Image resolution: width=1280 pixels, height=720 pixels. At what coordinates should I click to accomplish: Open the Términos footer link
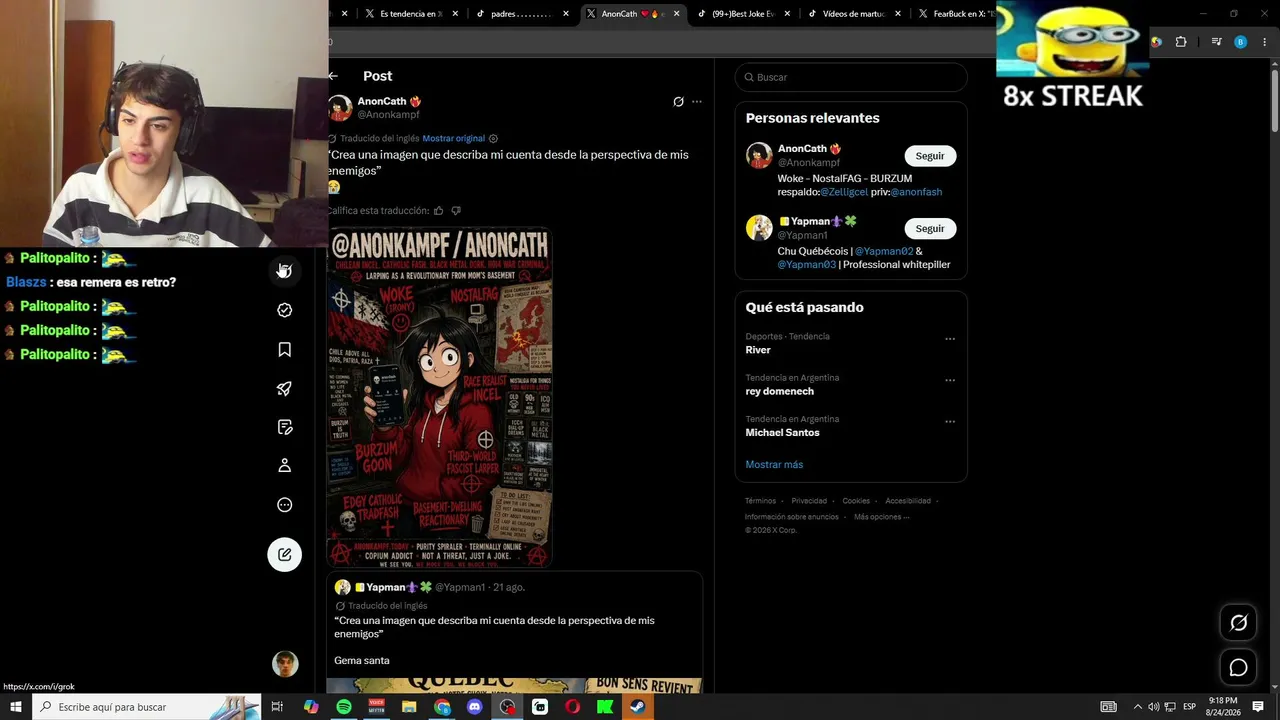pyautogui.click(x=760, y=501)
